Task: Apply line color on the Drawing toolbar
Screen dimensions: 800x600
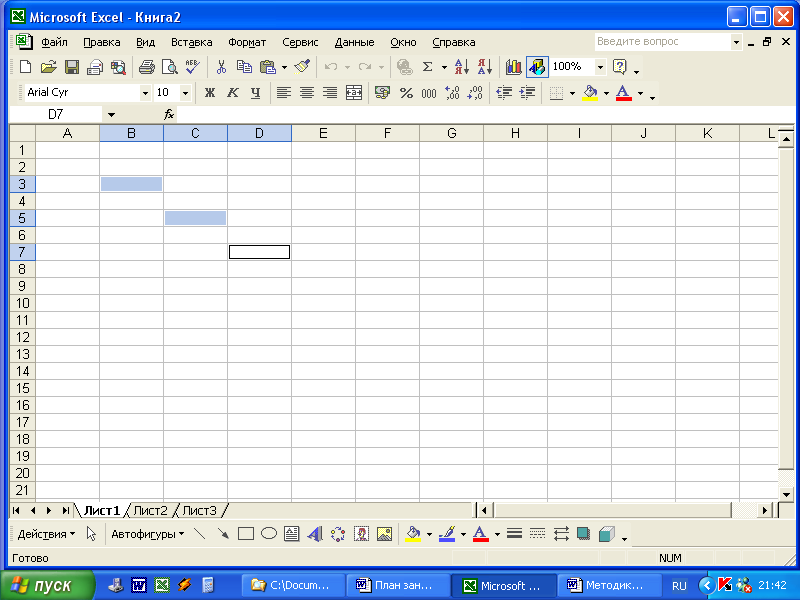Action: 447,534
